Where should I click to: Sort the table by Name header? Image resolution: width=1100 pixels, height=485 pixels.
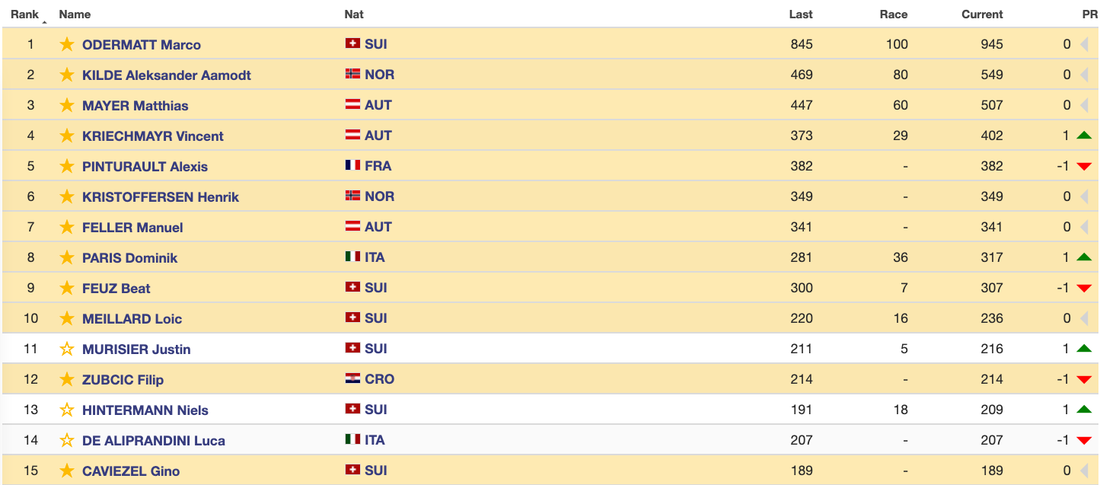pyautogui.click(x=75, y=14)
